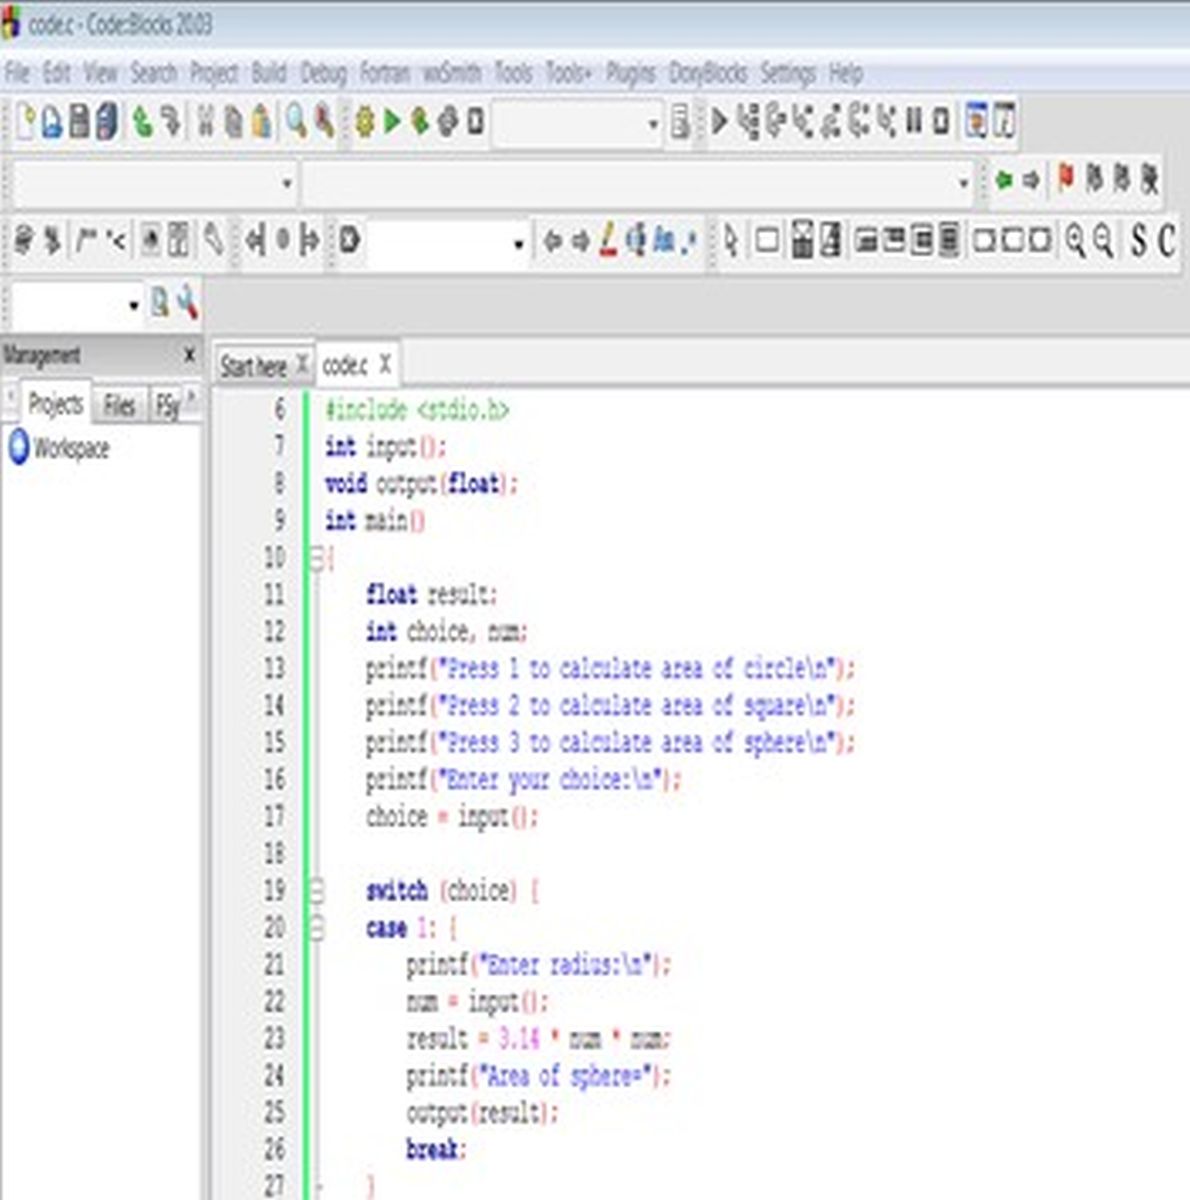Screen dimensions: 1190x1200
Task: Click the Build gear icon
Action: 364,122
